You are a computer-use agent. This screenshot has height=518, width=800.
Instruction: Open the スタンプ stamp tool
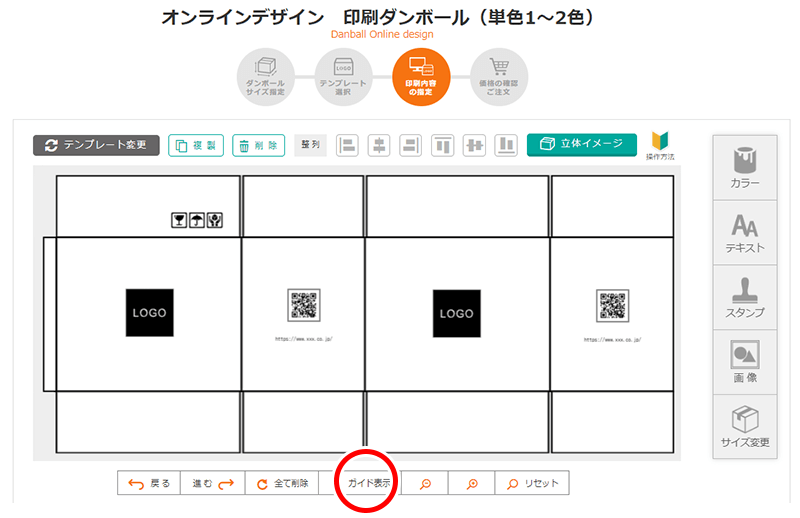745,298
